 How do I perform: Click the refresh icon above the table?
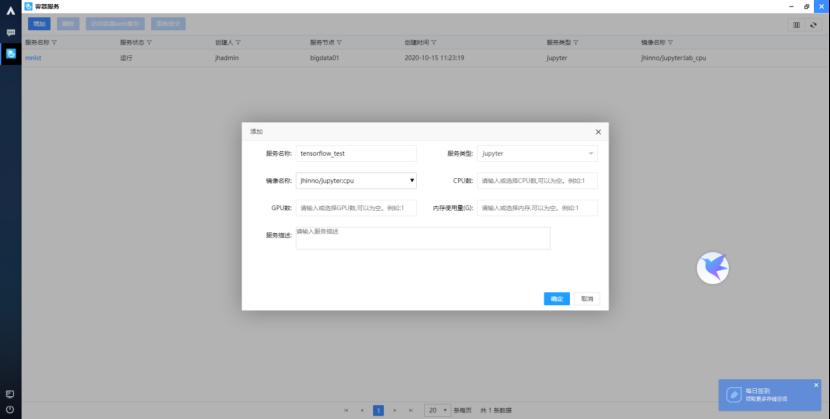point(813,24)
